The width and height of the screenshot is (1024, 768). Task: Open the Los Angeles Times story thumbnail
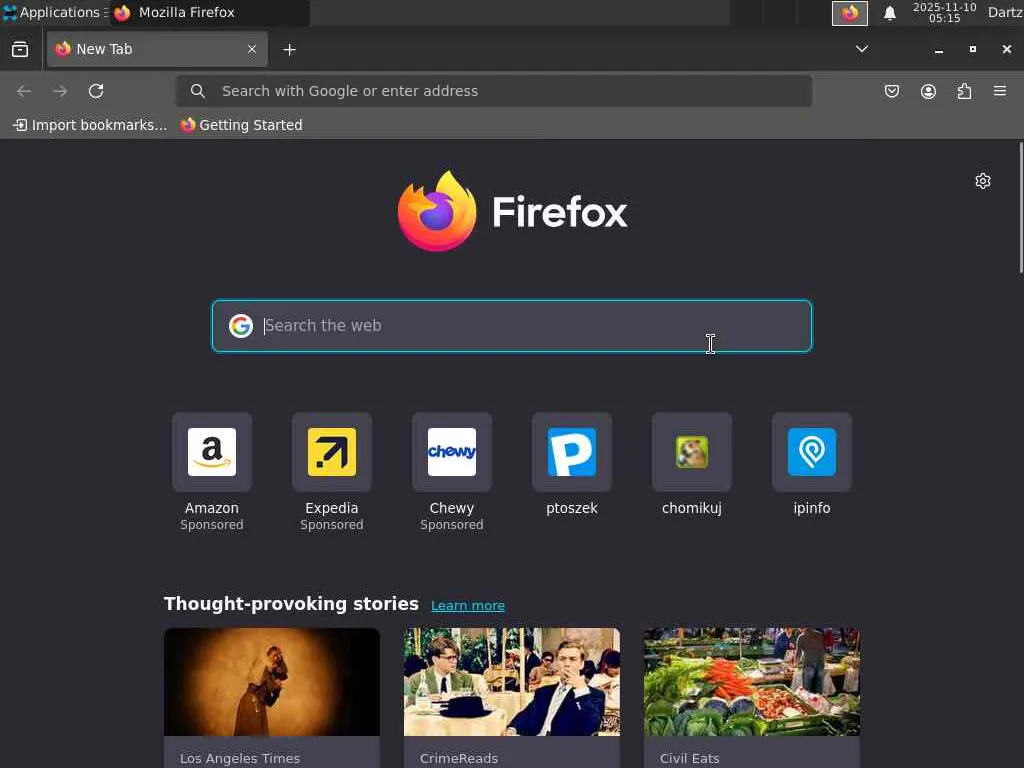pyautogui.click(x=272, y=682)
